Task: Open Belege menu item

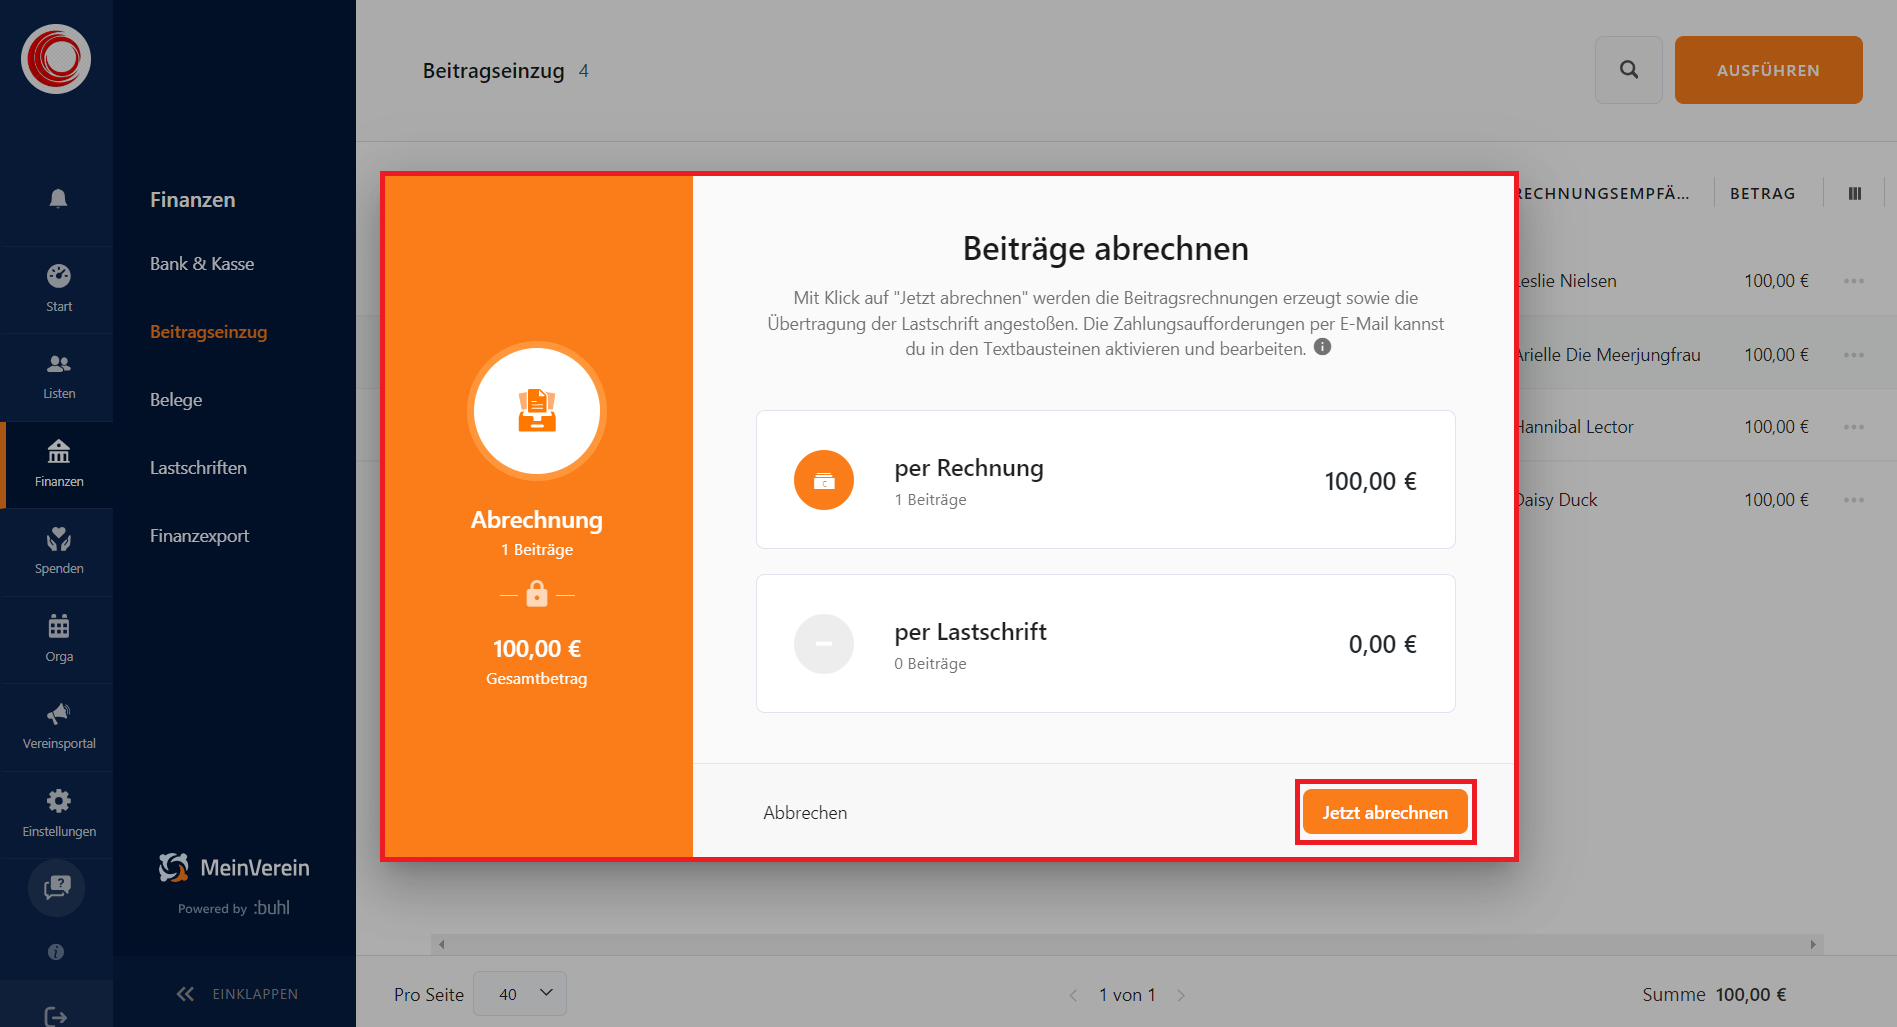Action: click(x=176, y=400)
